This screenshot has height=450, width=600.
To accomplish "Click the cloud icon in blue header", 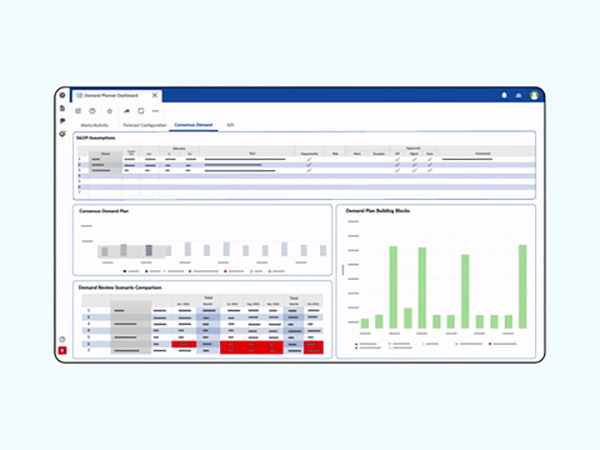I will click(x=518, y=95).
